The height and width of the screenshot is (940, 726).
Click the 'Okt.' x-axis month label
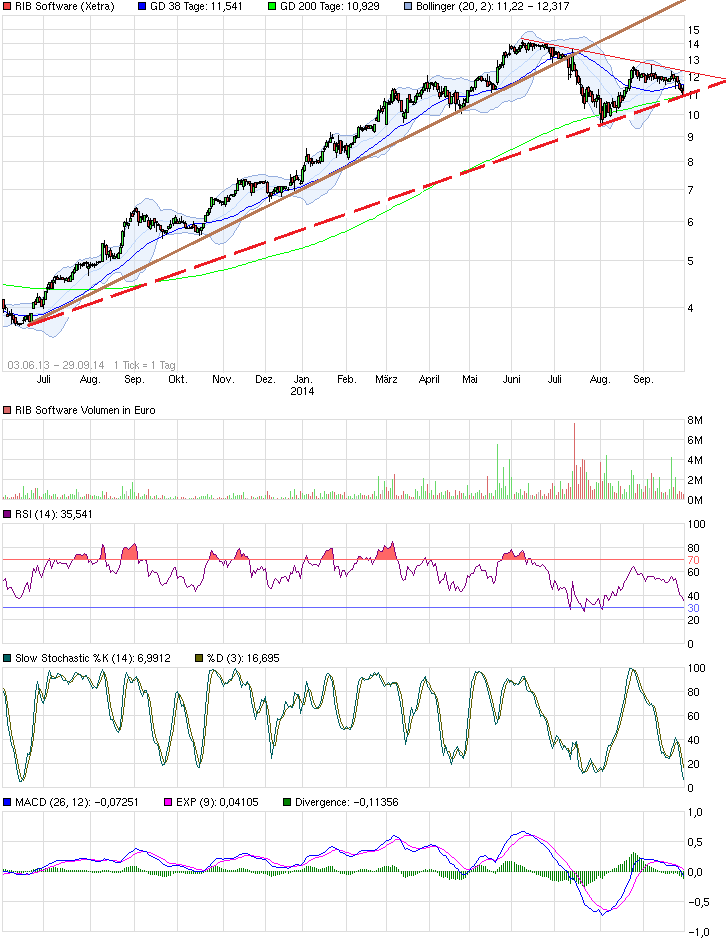pos(177,379)
